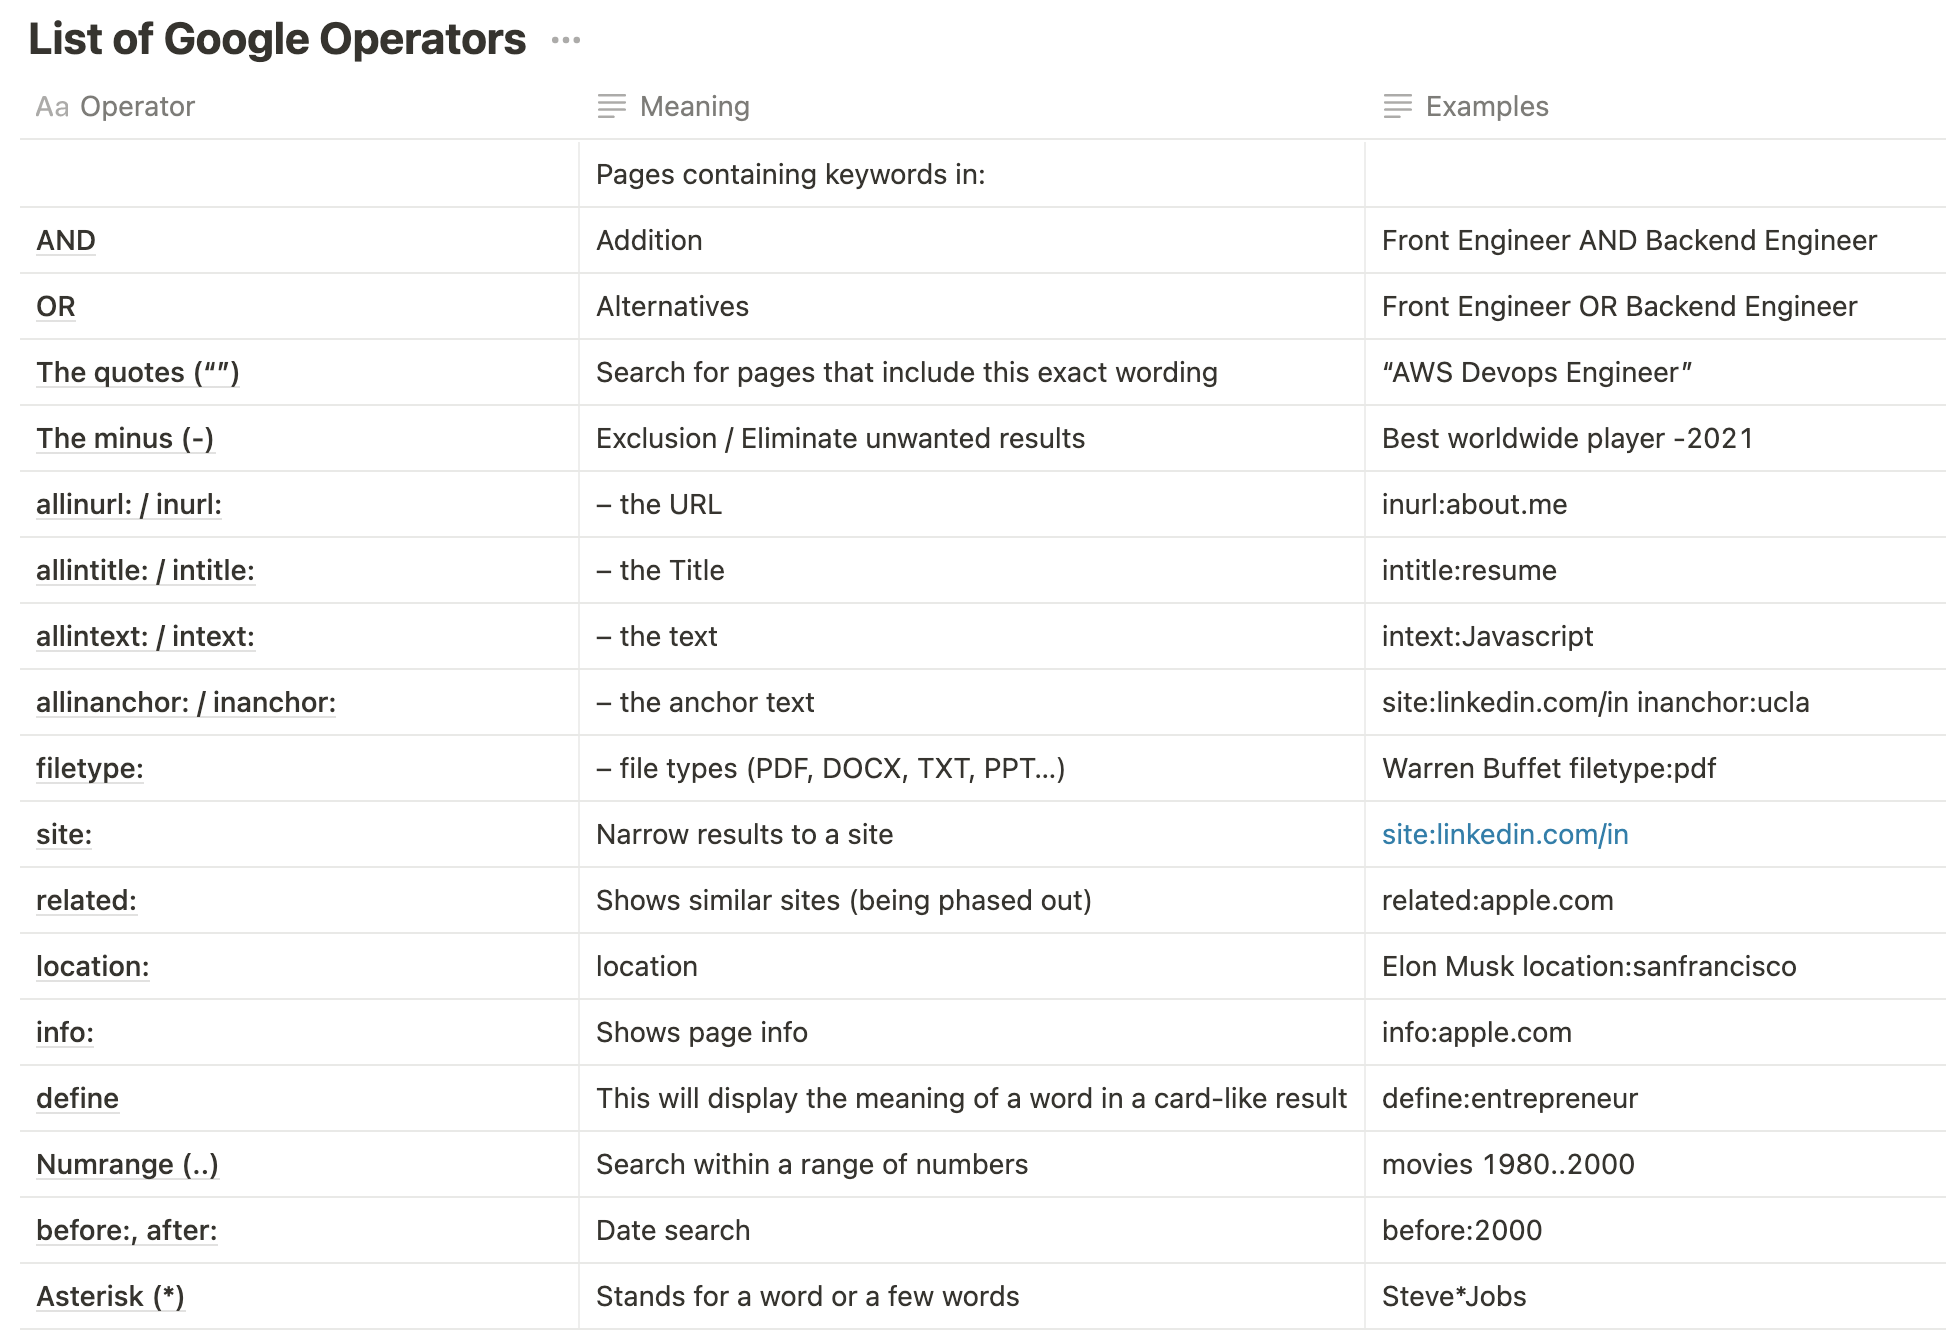Select the Asterisk (*) operator row title

pos(110,1297)
